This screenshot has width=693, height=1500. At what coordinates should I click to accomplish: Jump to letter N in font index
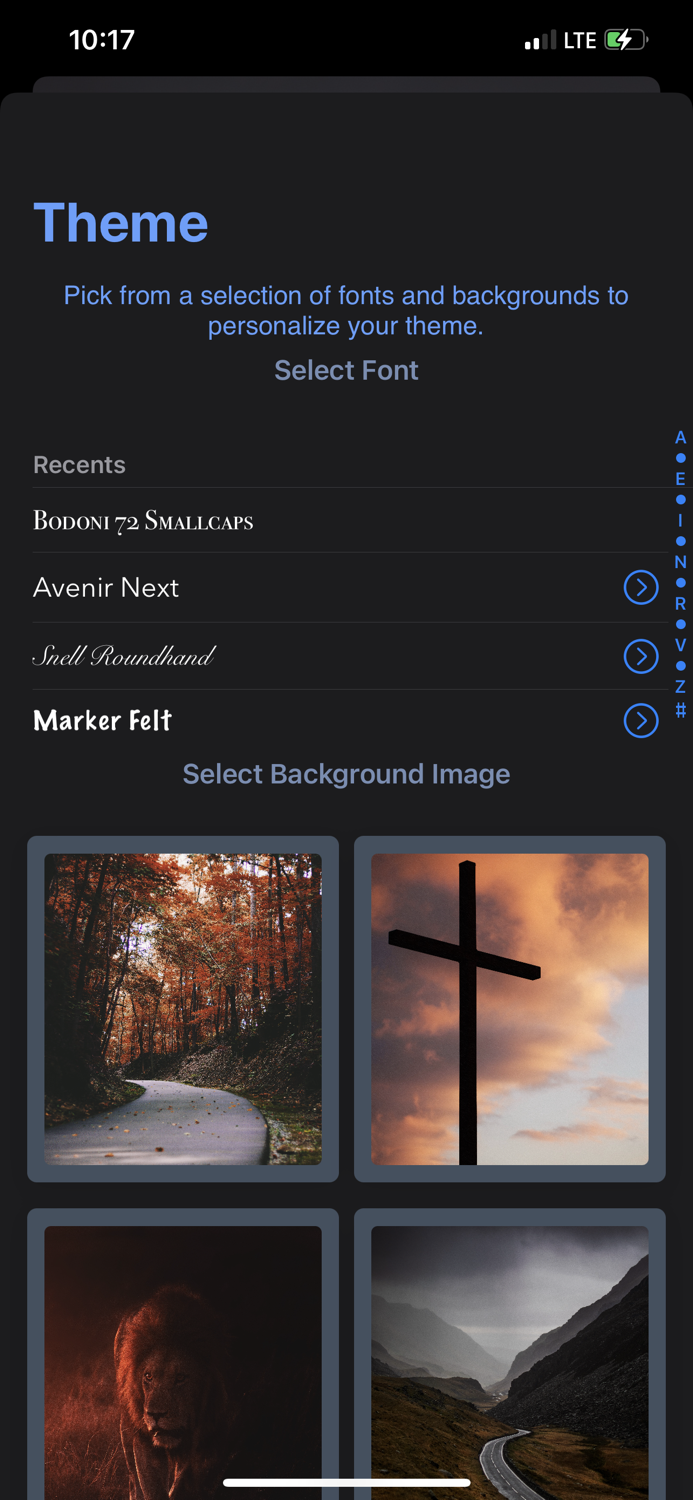click(680, 562)
